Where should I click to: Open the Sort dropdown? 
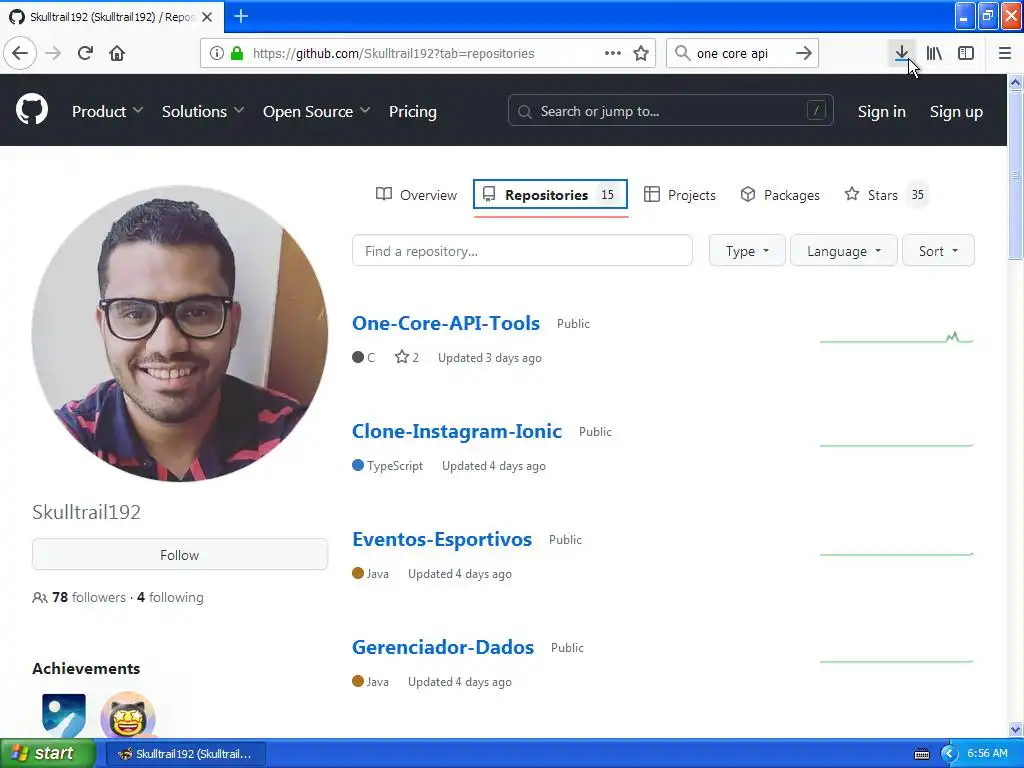[x=938, y=251]
